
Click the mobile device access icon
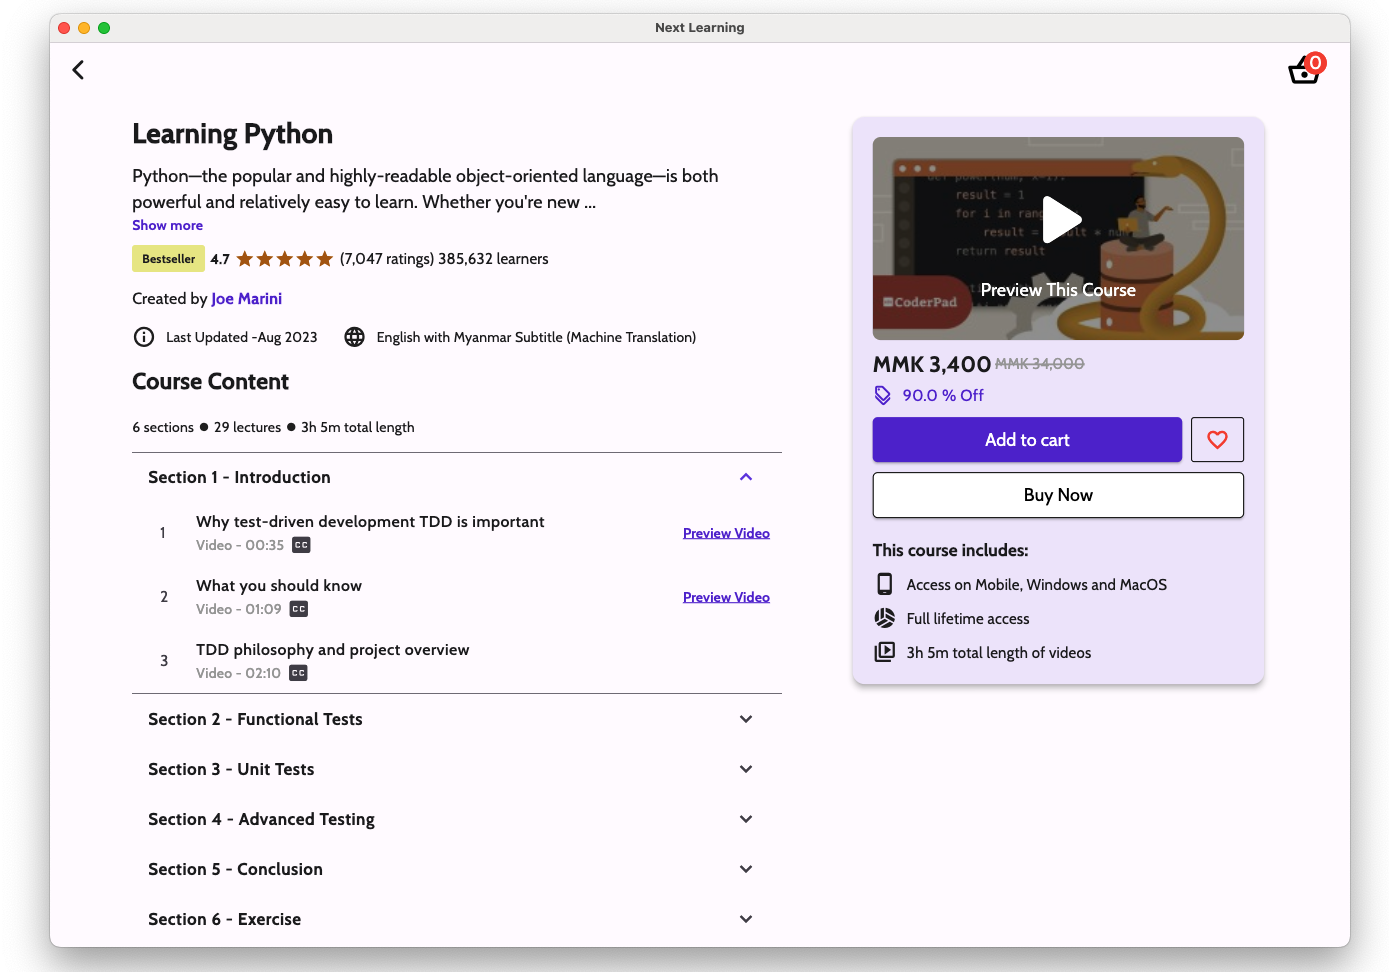click(885, 584)
